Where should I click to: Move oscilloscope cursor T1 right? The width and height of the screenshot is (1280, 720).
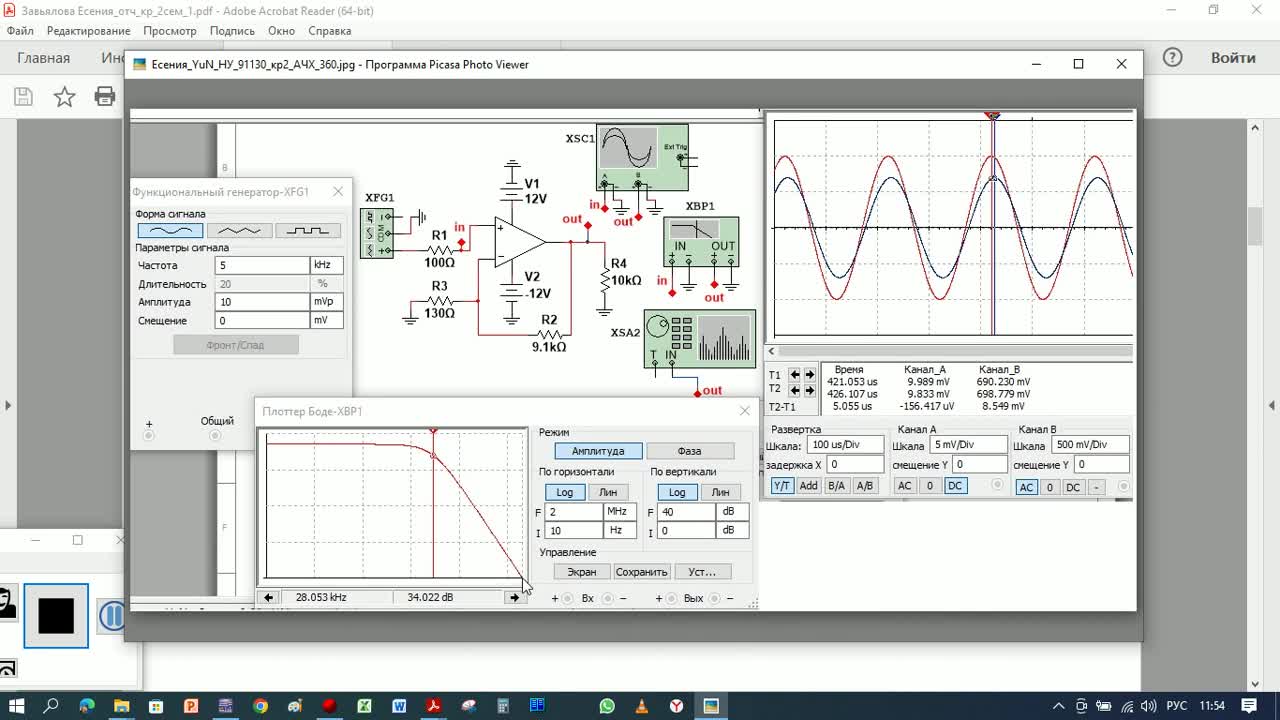pos(809,375)
